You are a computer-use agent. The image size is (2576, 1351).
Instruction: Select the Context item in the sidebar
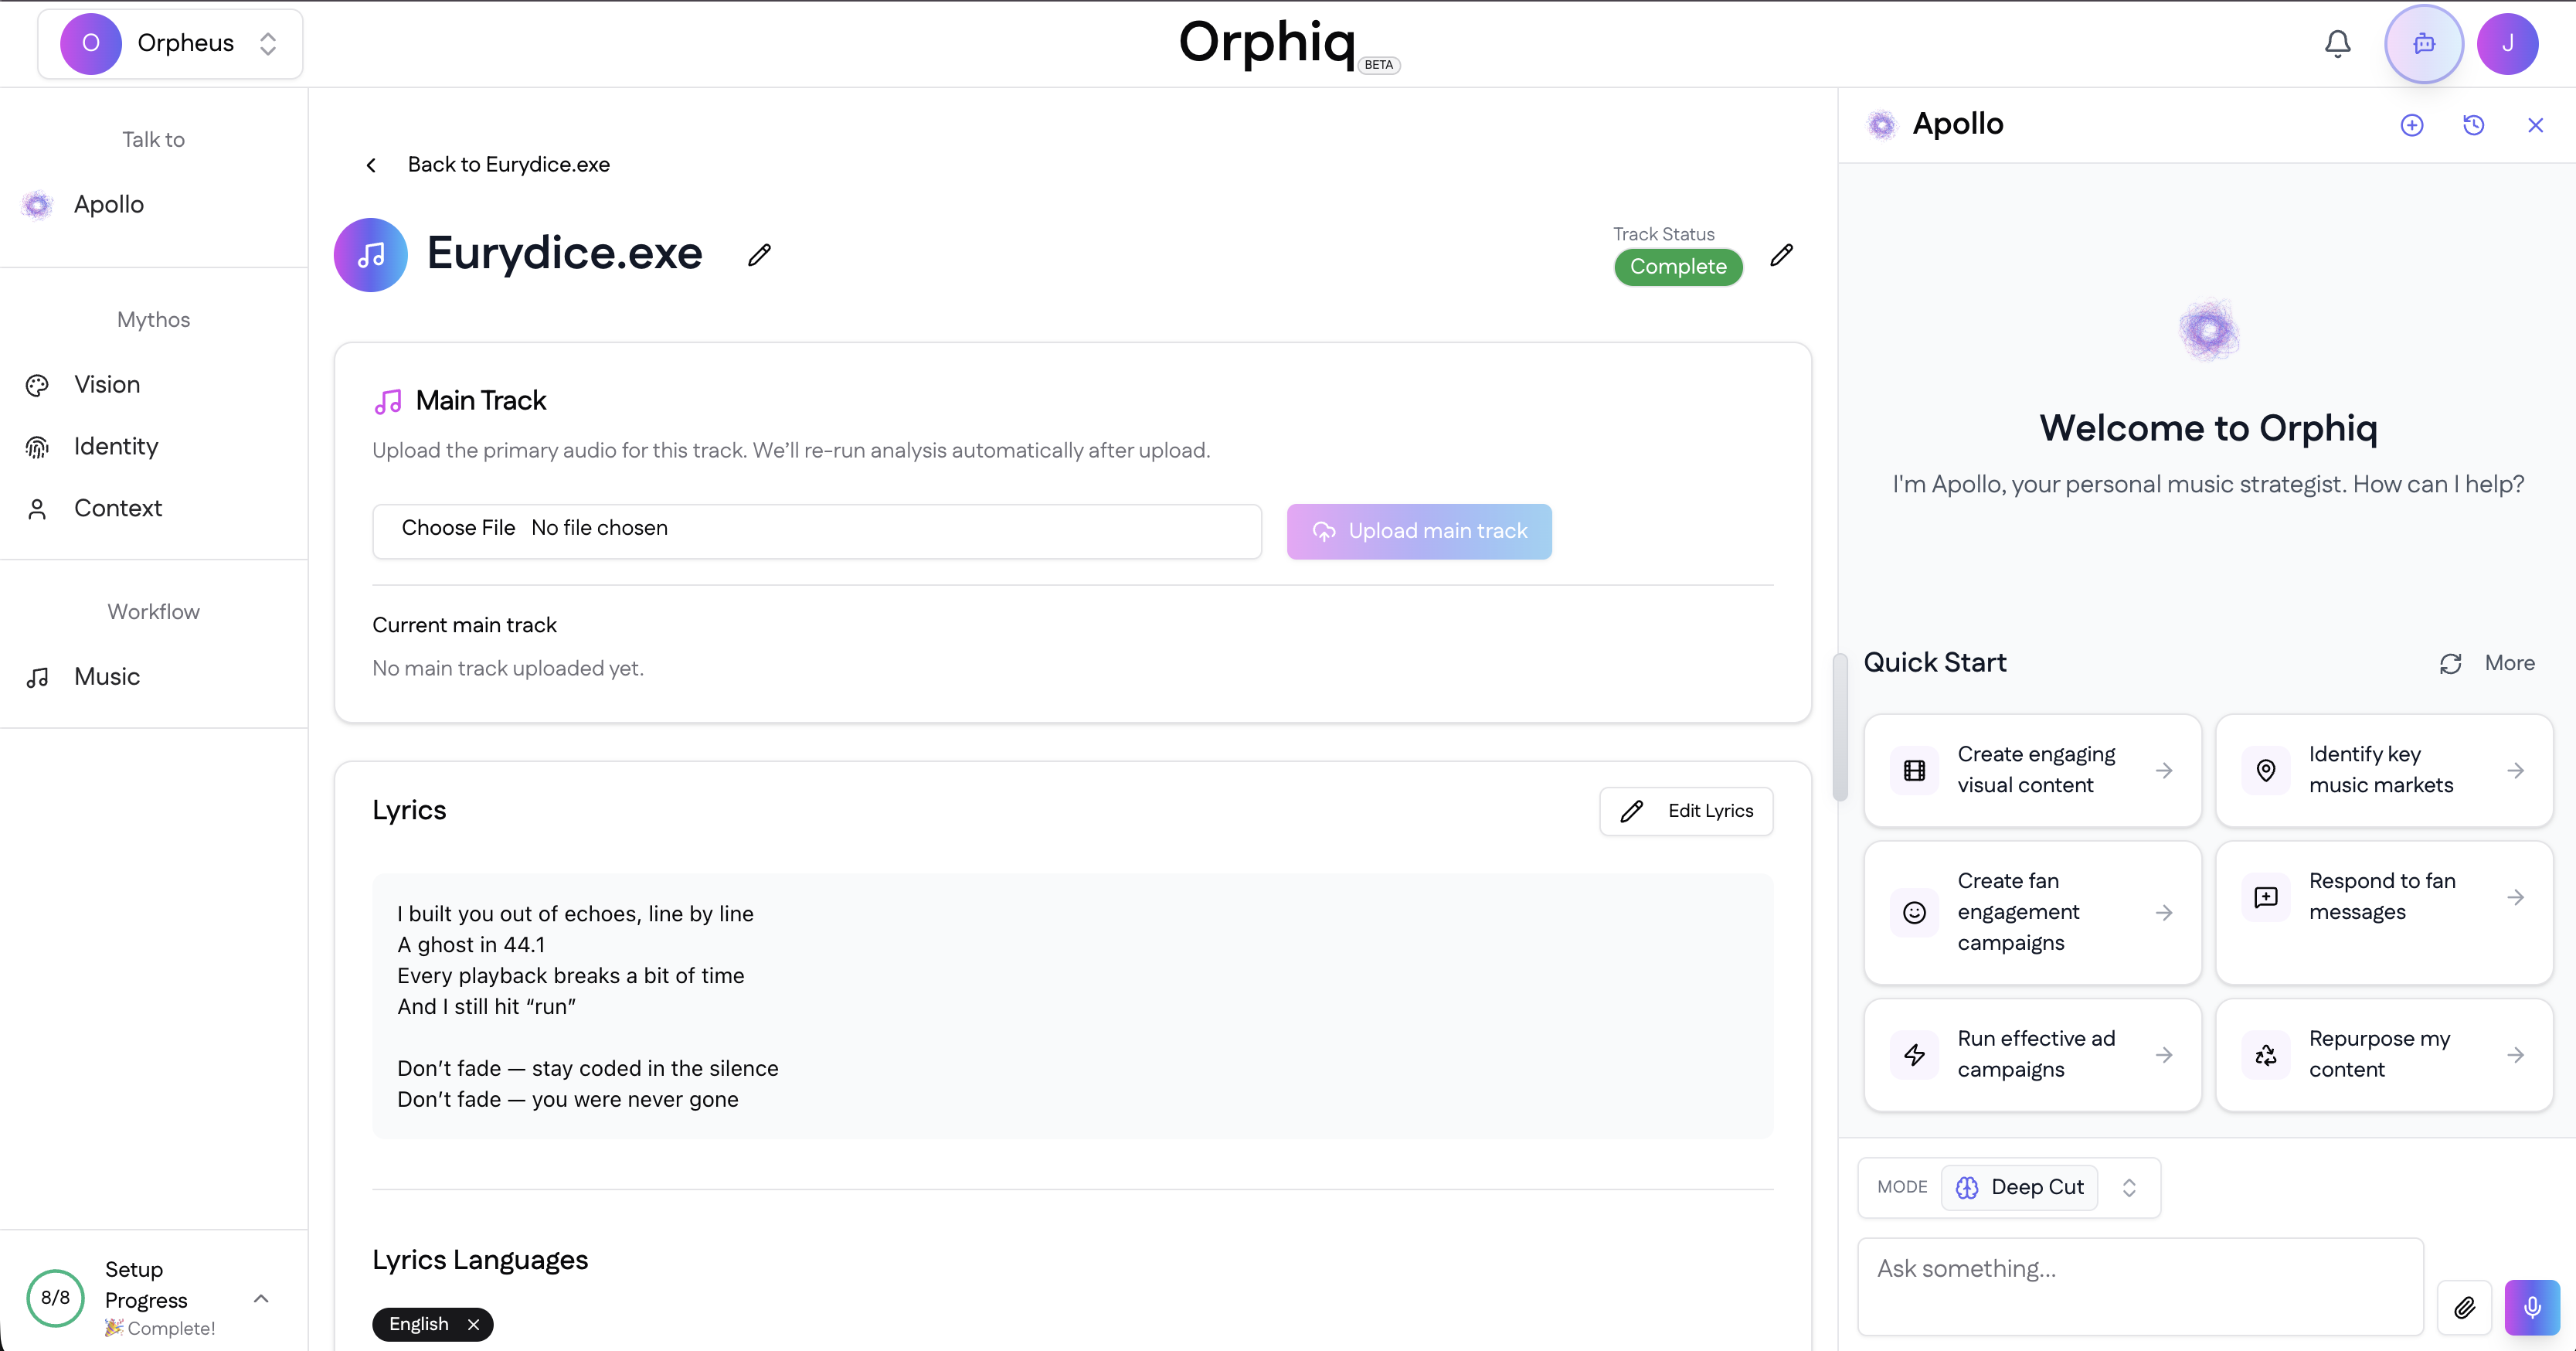point(118,508)
